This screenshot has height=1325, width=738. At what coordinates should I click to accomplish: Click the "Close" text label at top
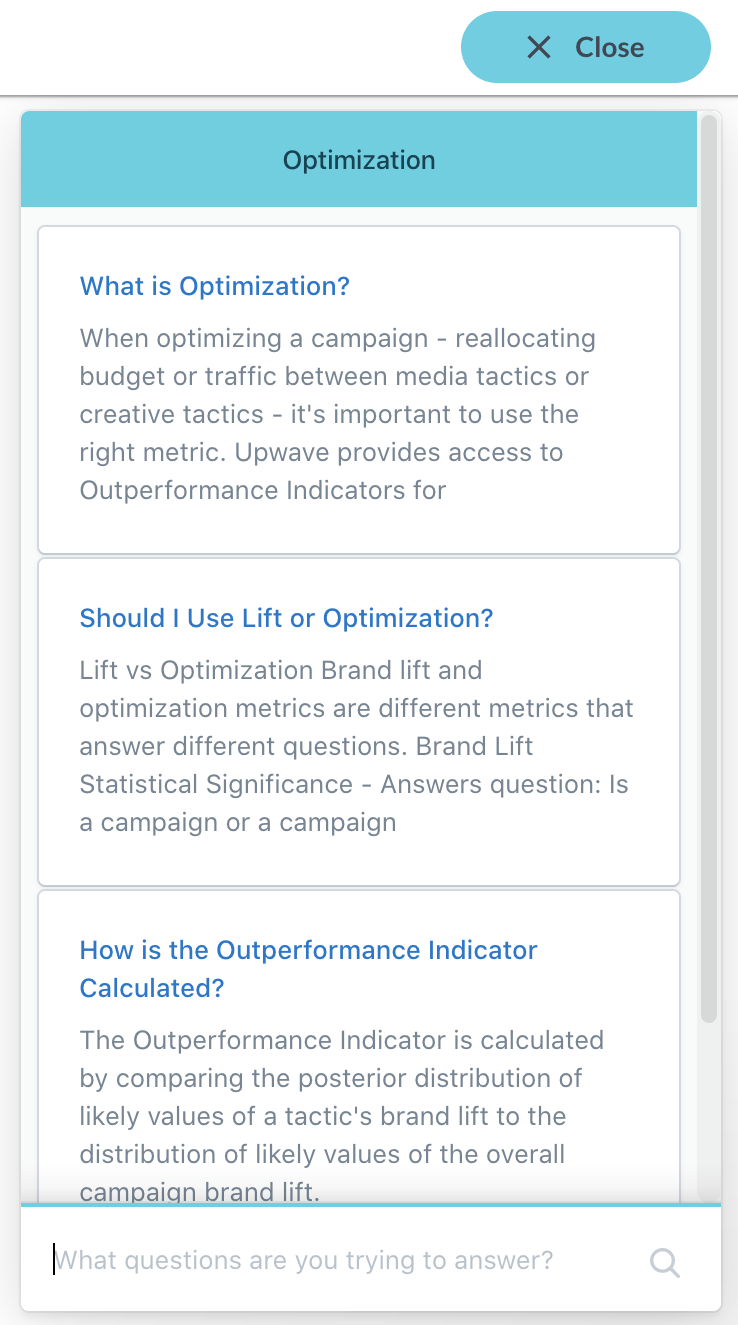610,47
